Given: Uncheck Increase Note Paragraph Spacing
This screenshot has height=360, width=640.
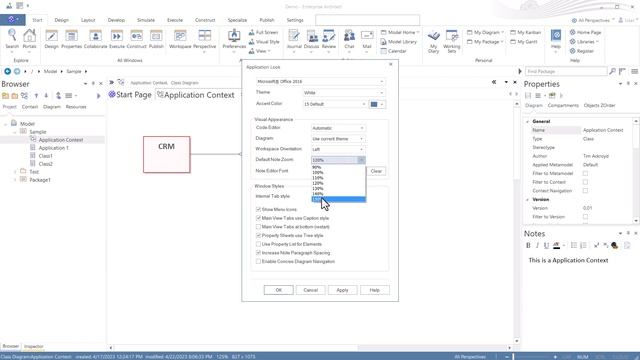Looking at the screenshot, I should click(x=258, y=253).
